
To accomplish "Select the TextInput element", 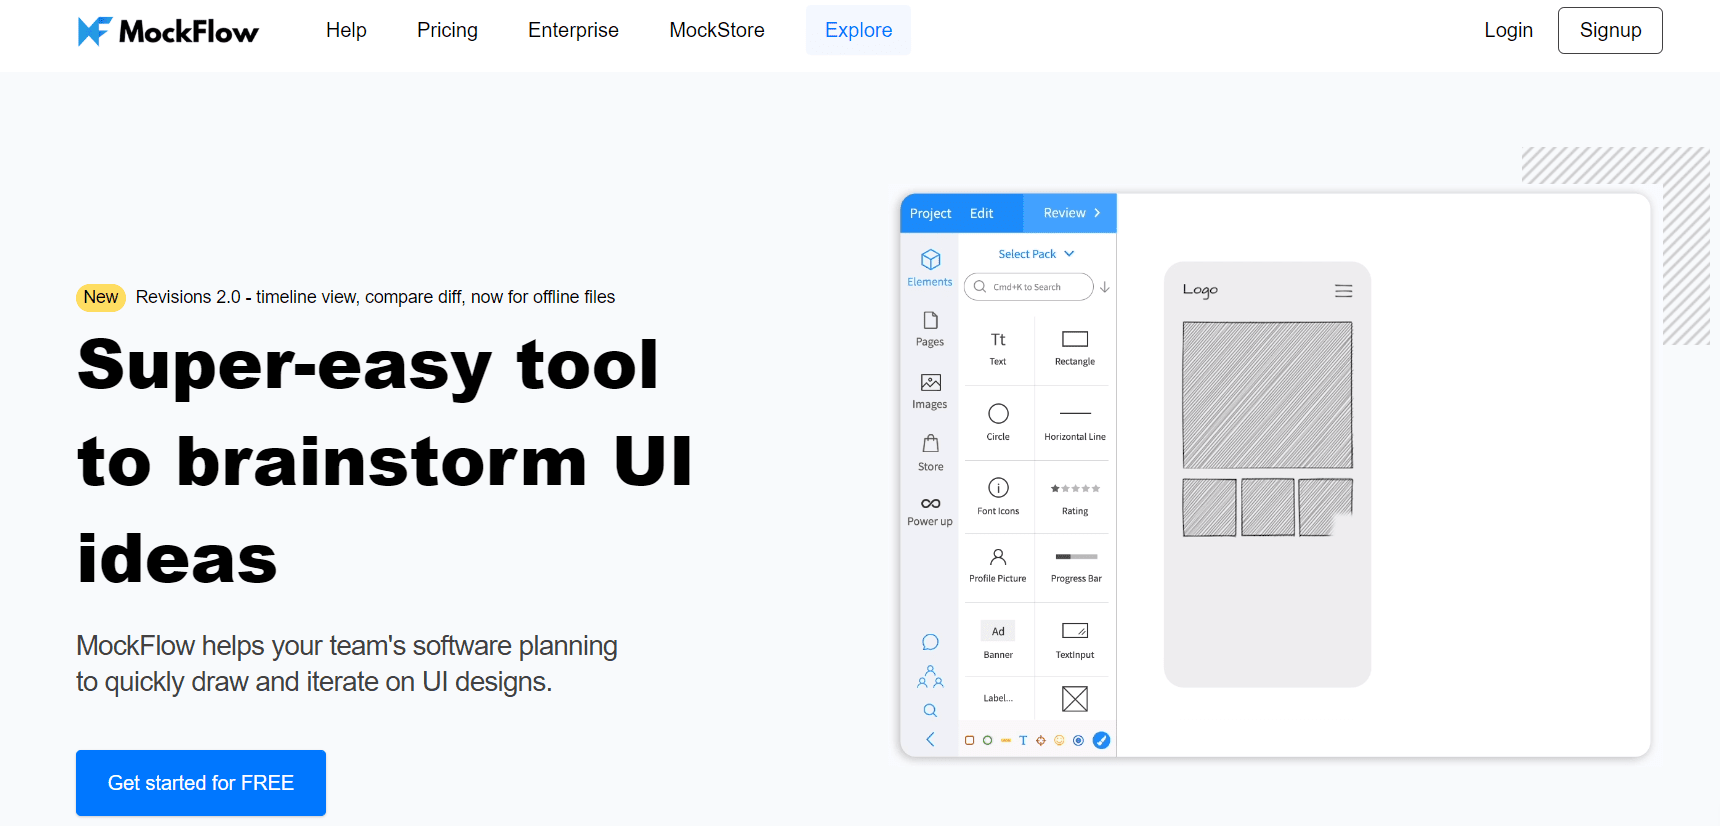I will pos(1075,640).
